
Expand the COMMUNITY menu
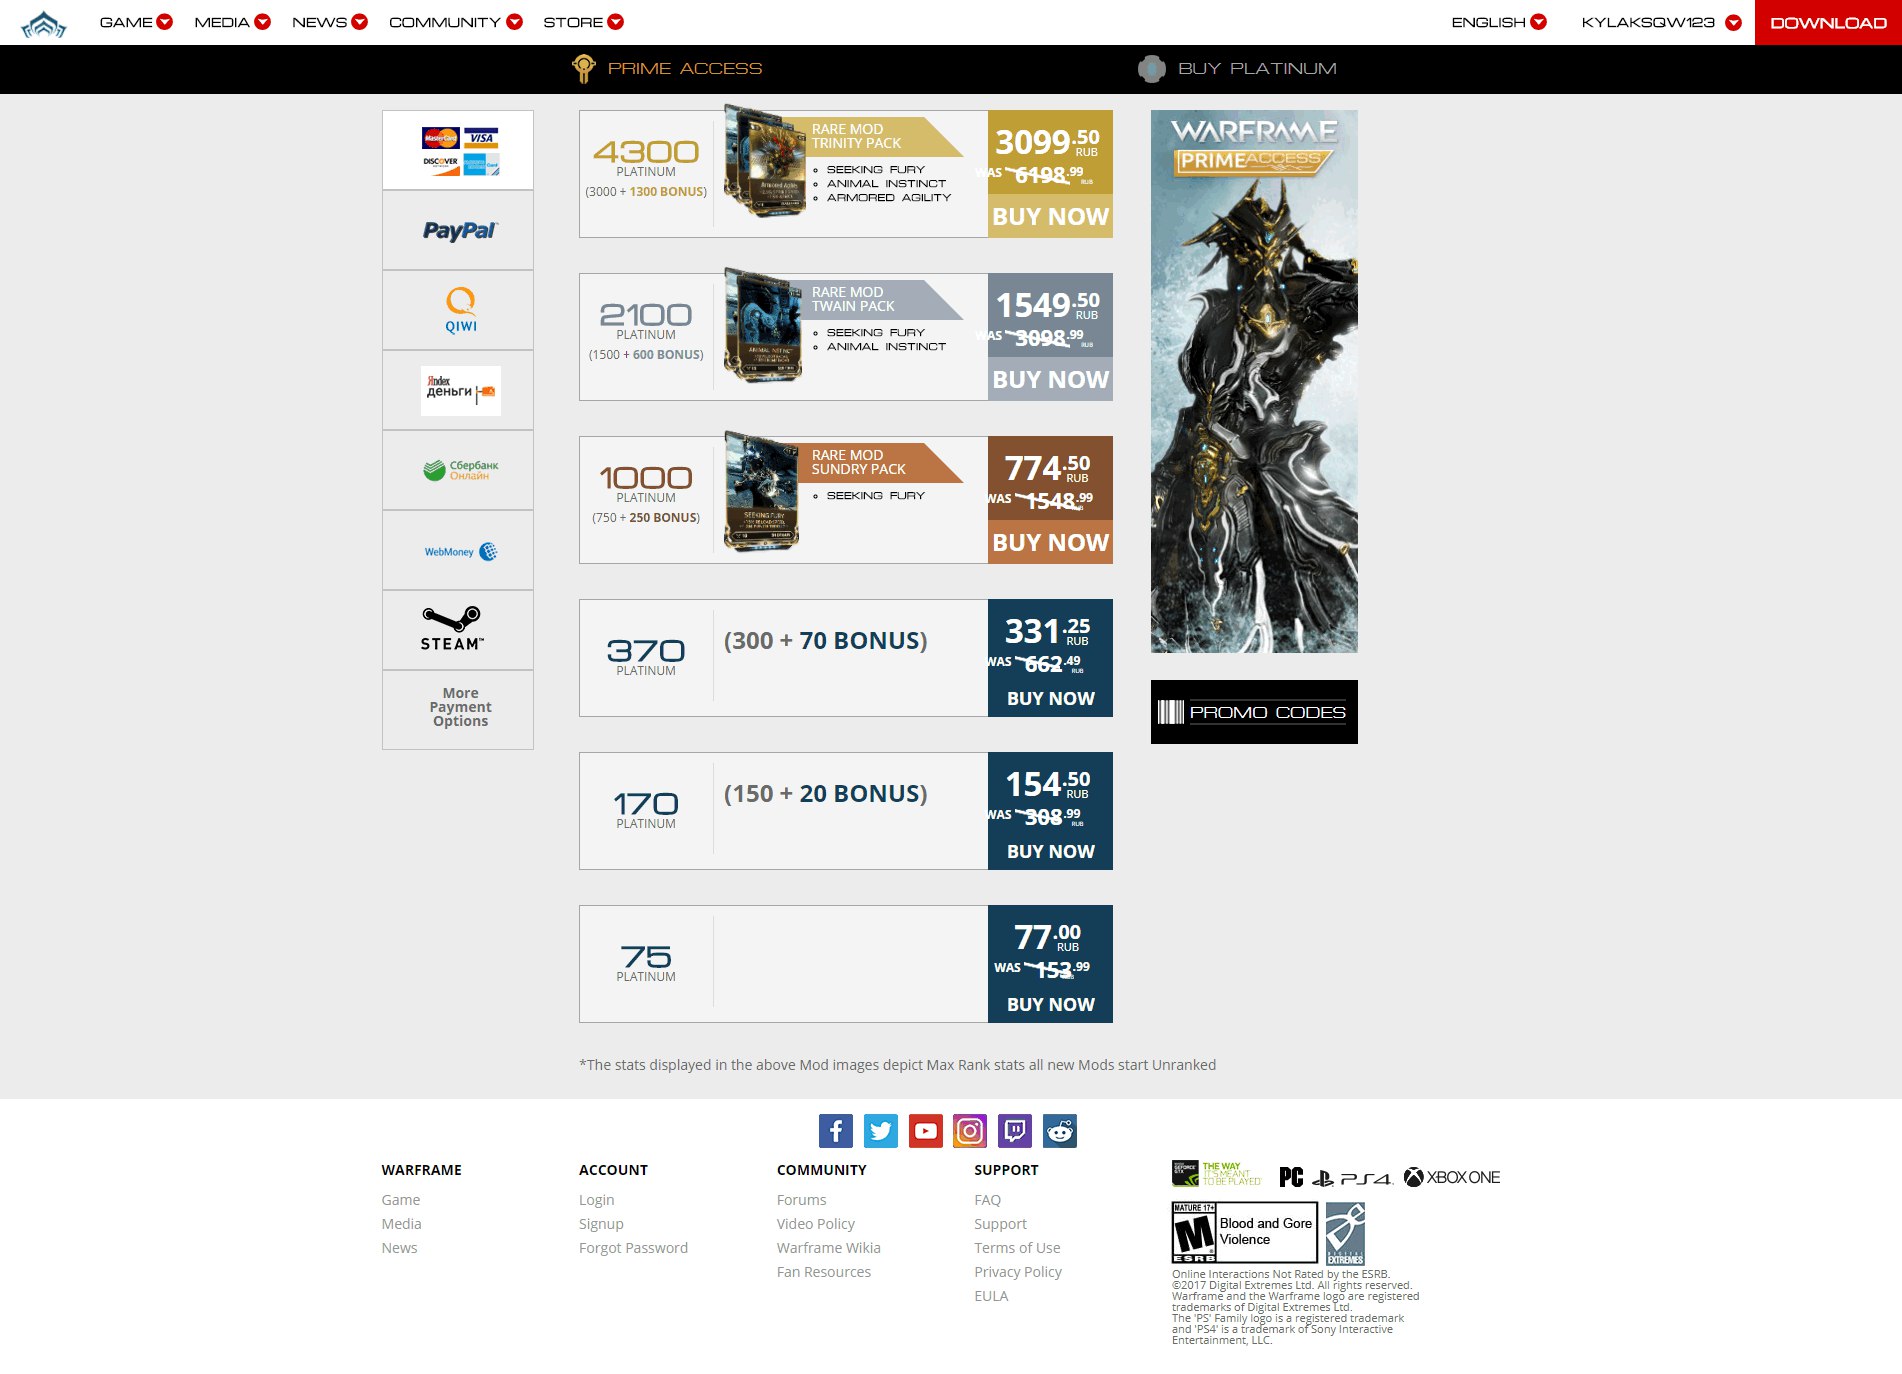click(456, 22)
